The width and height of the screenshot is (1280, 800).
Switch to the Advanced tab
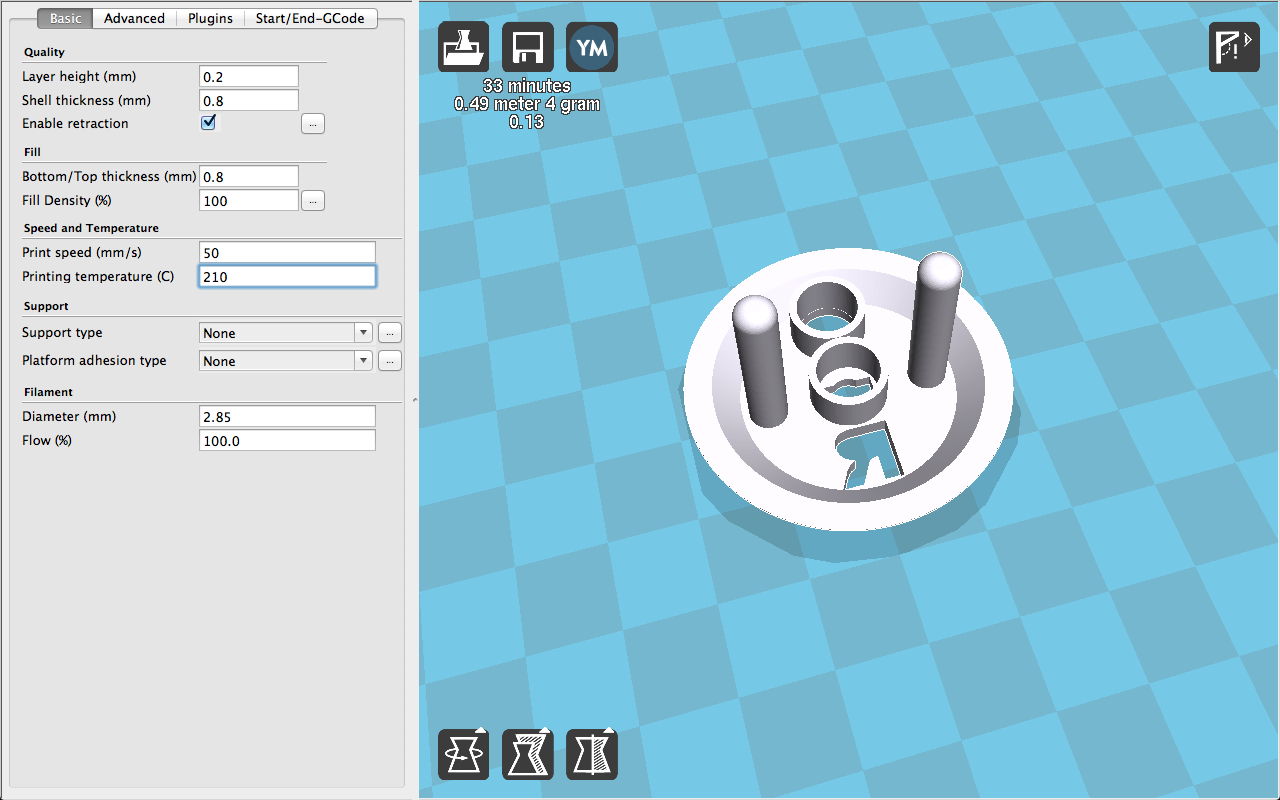(134, 18)
